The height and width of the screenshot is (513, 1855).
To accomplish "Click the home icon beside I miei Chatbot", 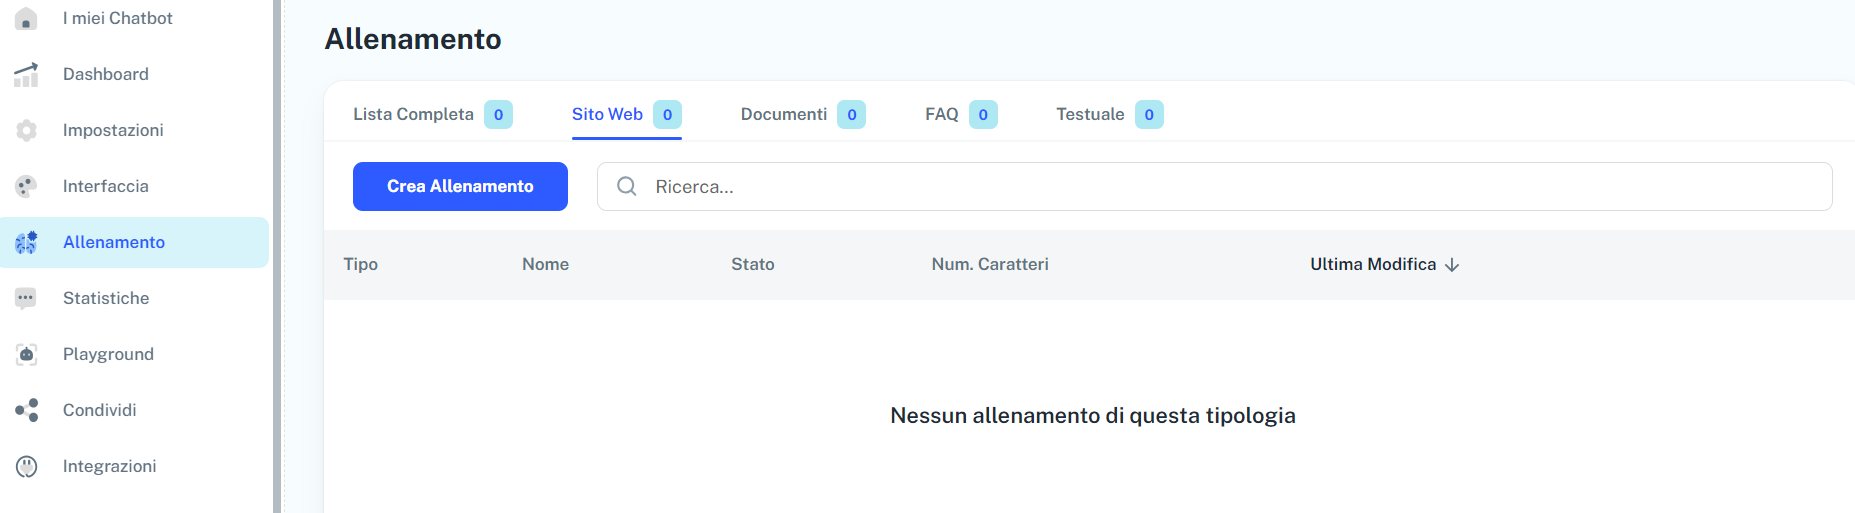I will point(27,19).
